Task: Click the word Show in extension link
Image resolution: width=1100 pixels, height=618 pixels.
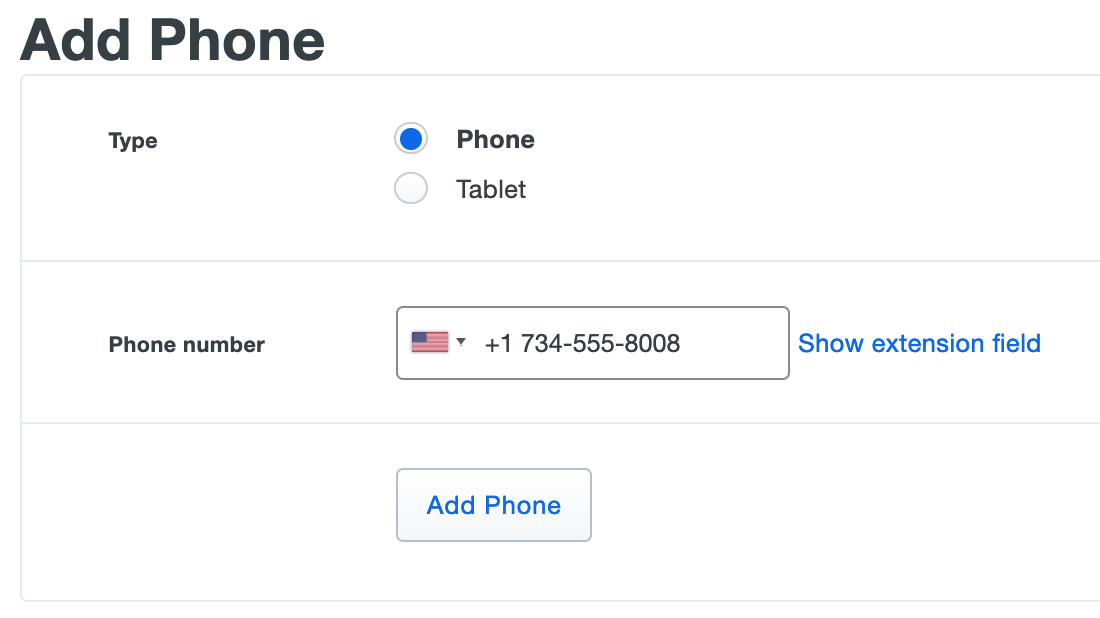Action: [x=831, y=344]
